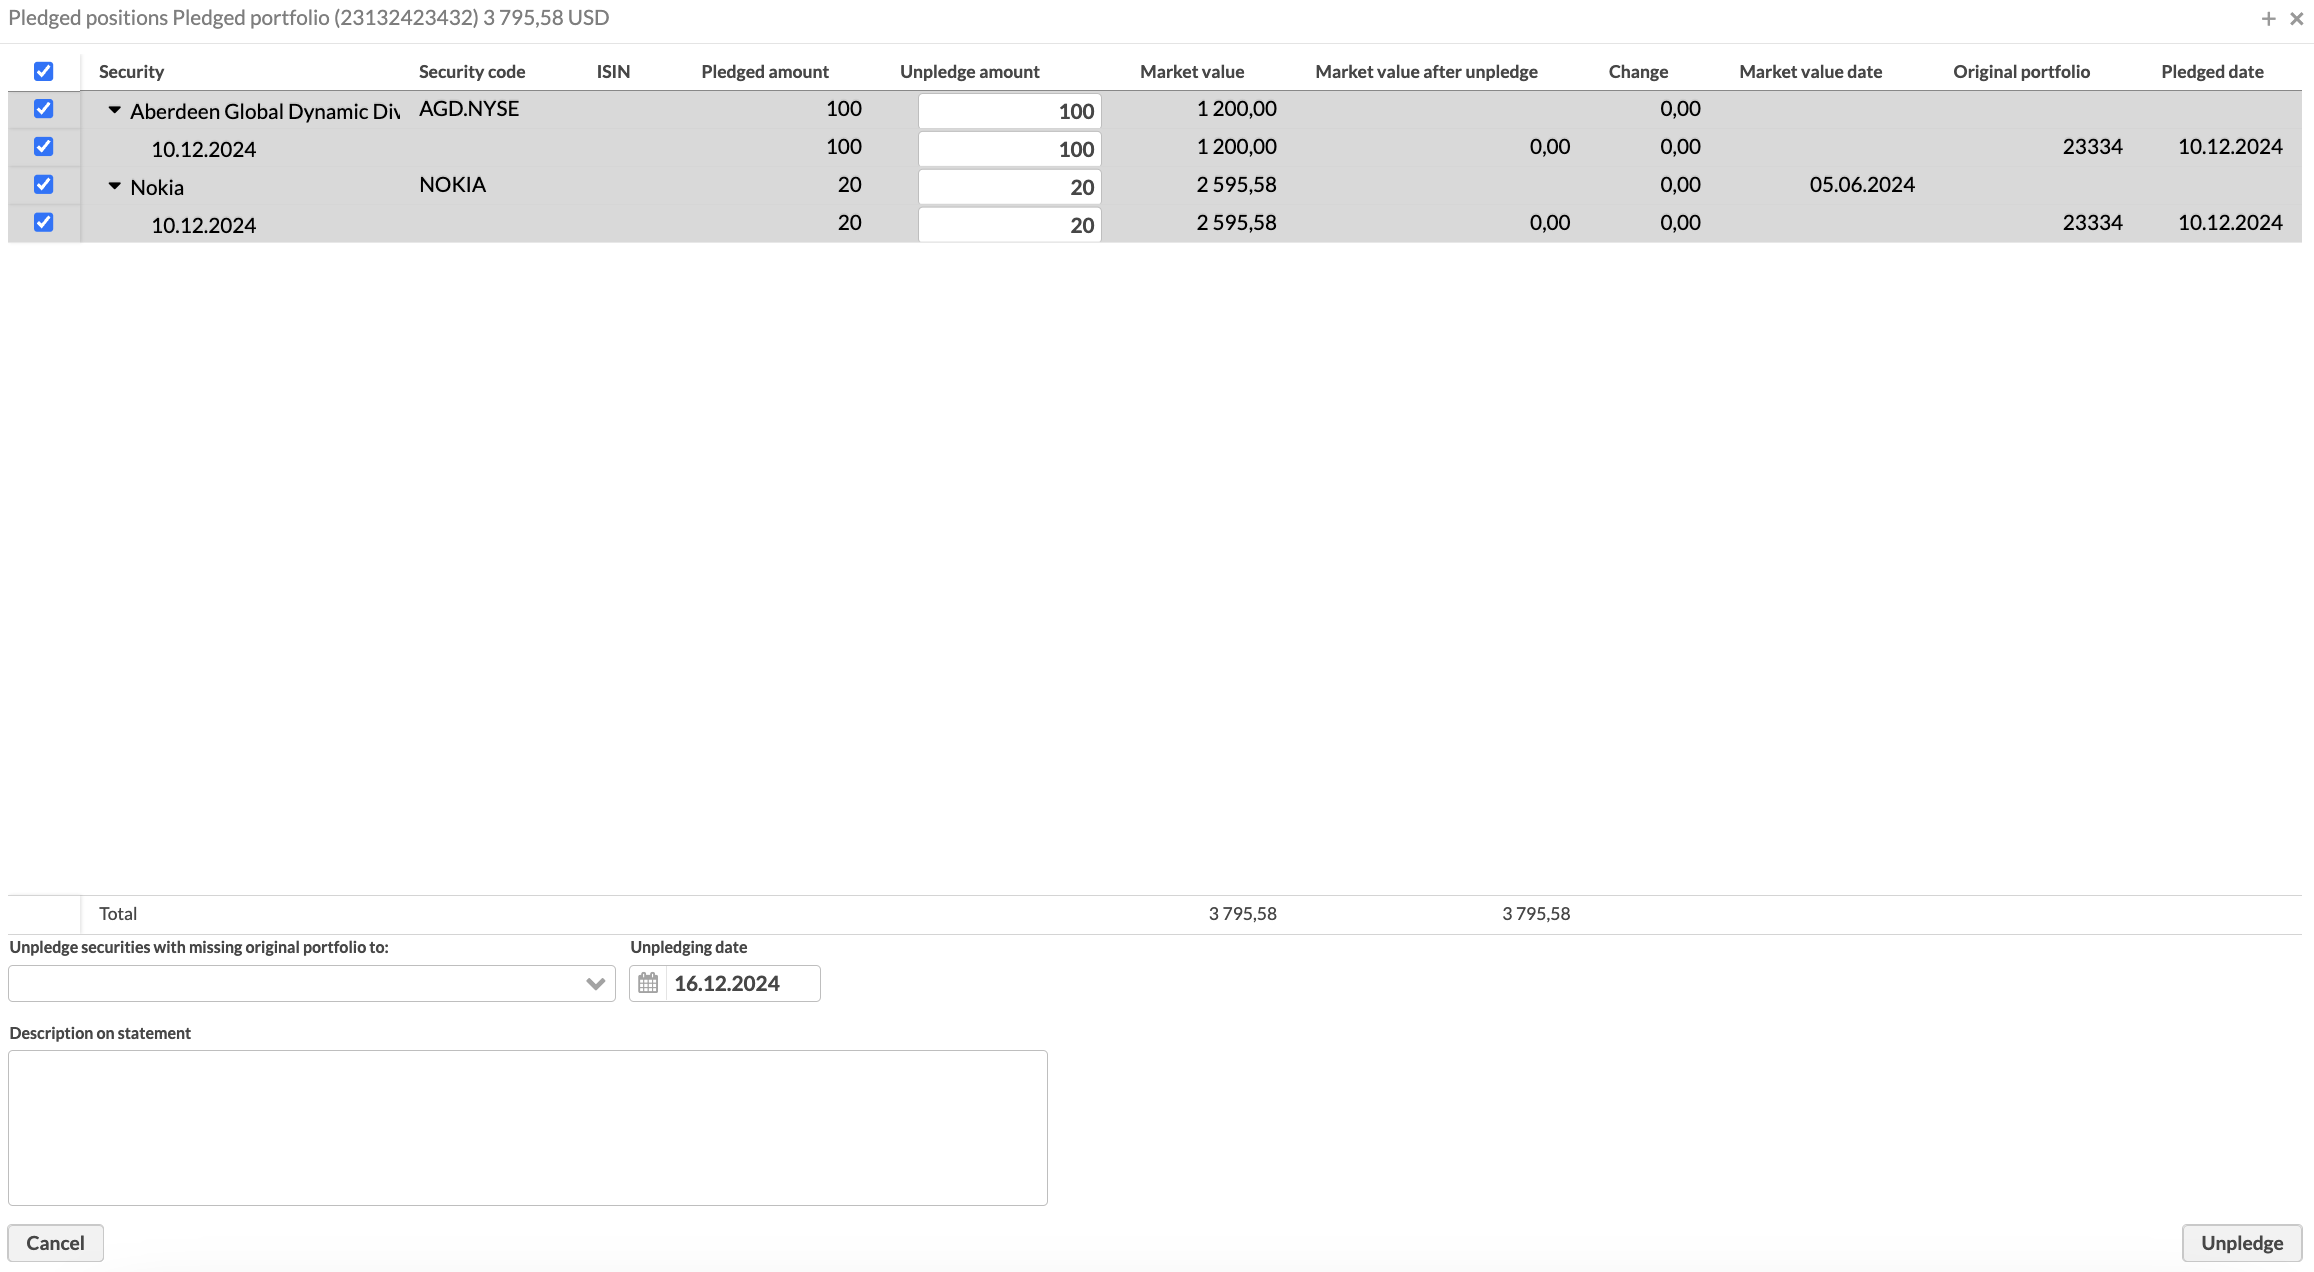Viewport: 2314px width, 1272px height.
Task: Uncheck the checkbox for Nokia's 10.12.2024 lot
Action: [x=43, y=223]
